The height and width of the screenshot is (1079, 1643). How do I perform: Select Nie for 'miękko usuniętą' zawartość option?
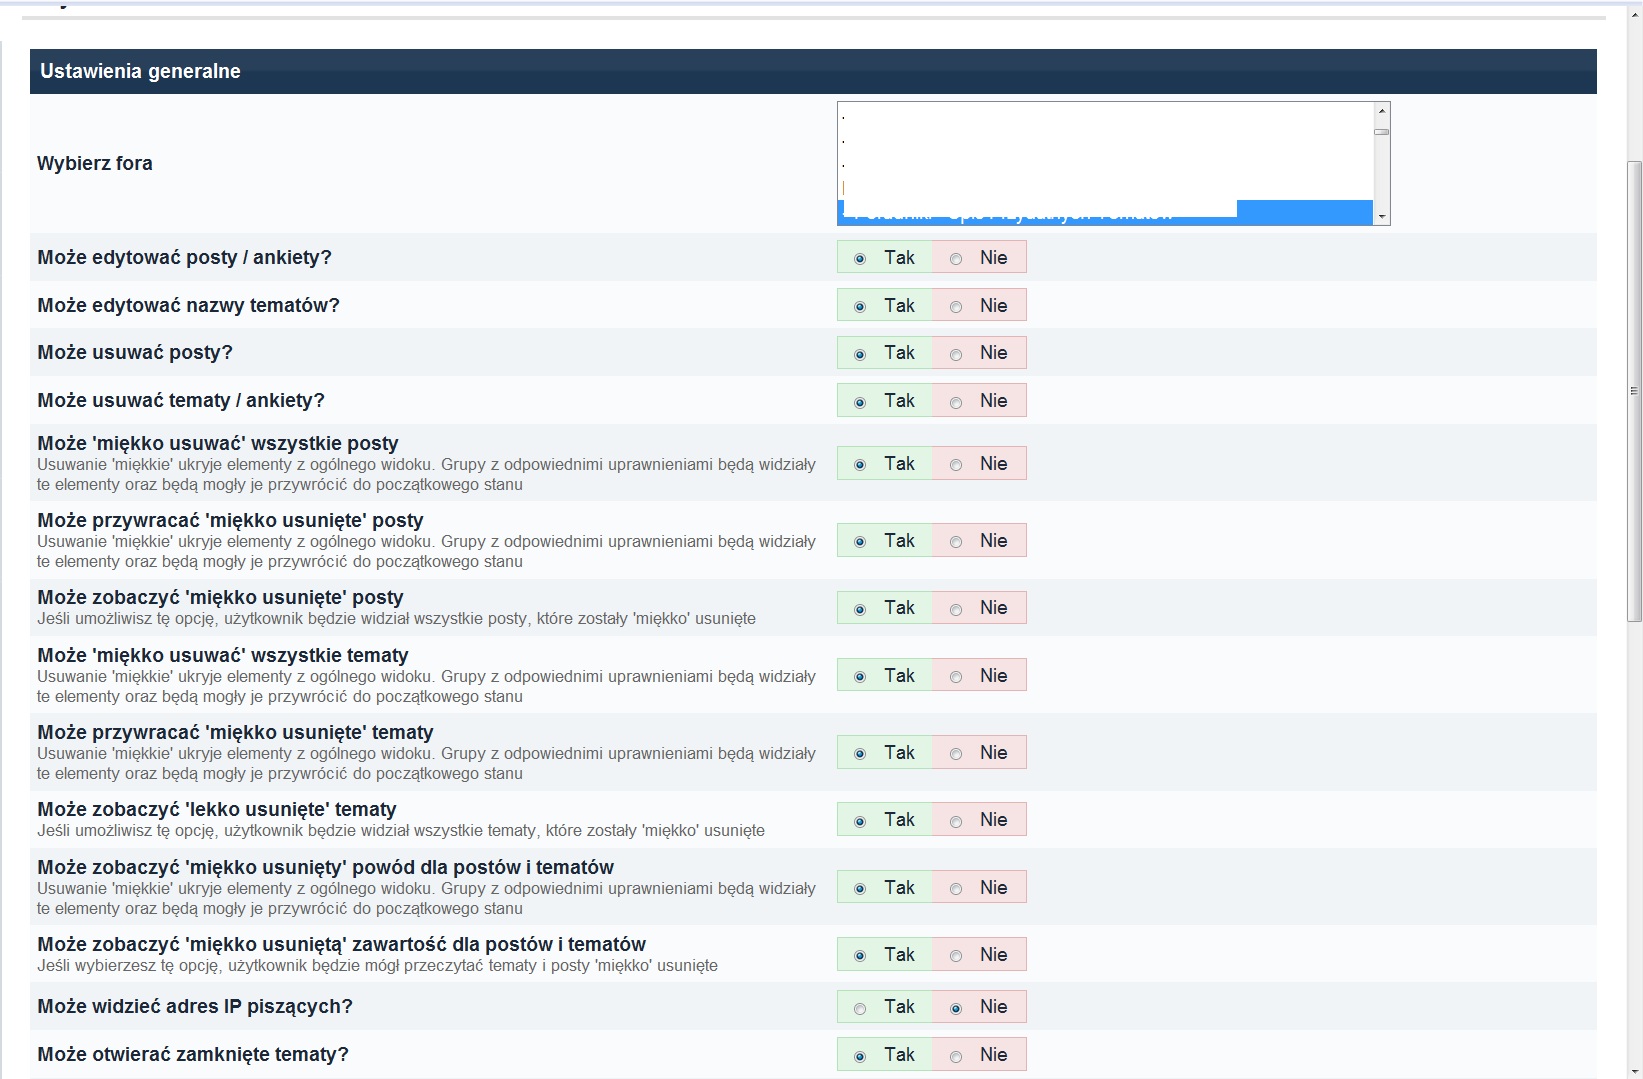956,956
